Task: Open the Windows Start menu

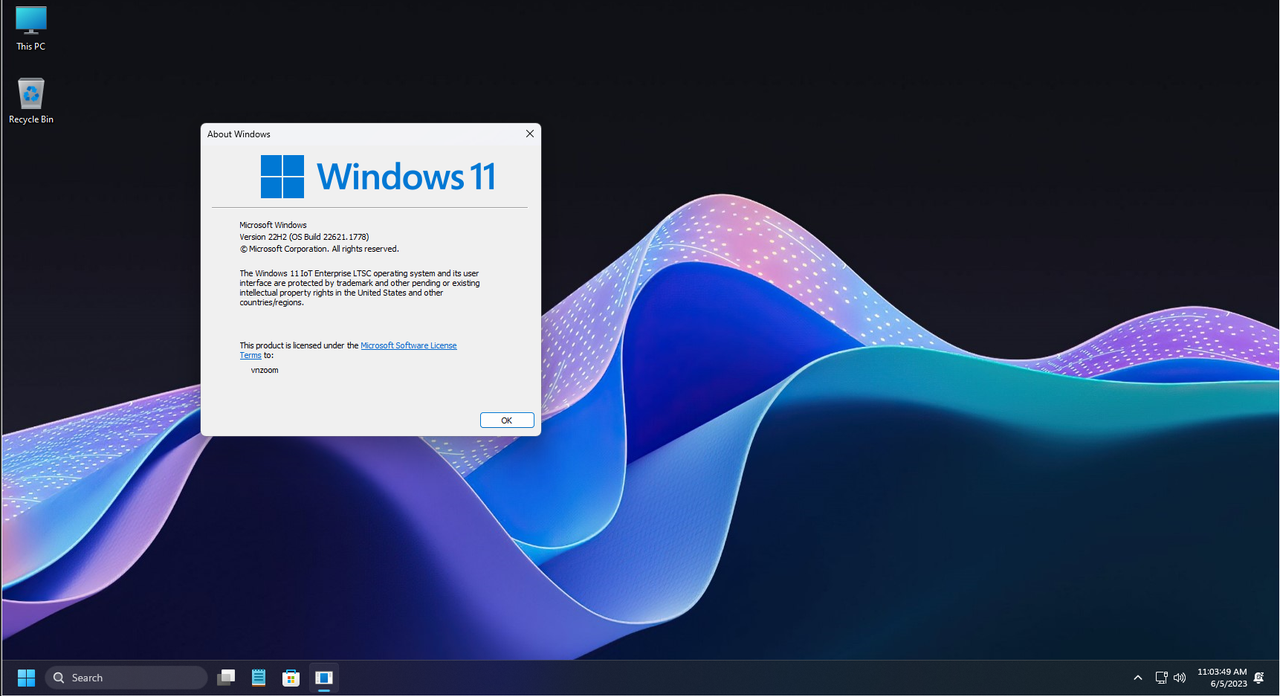Action: [x=26, y=677]
